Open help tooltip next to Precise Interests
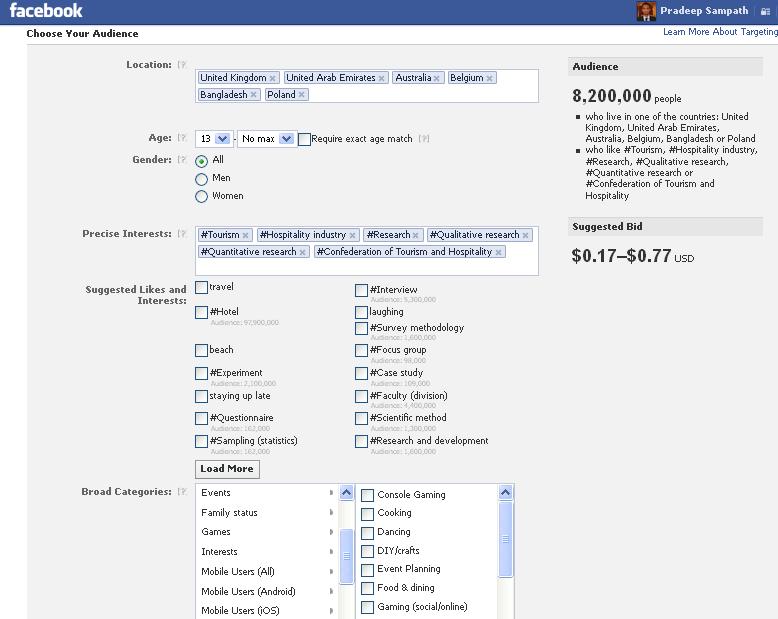778x619 pixels. point(182,234)
